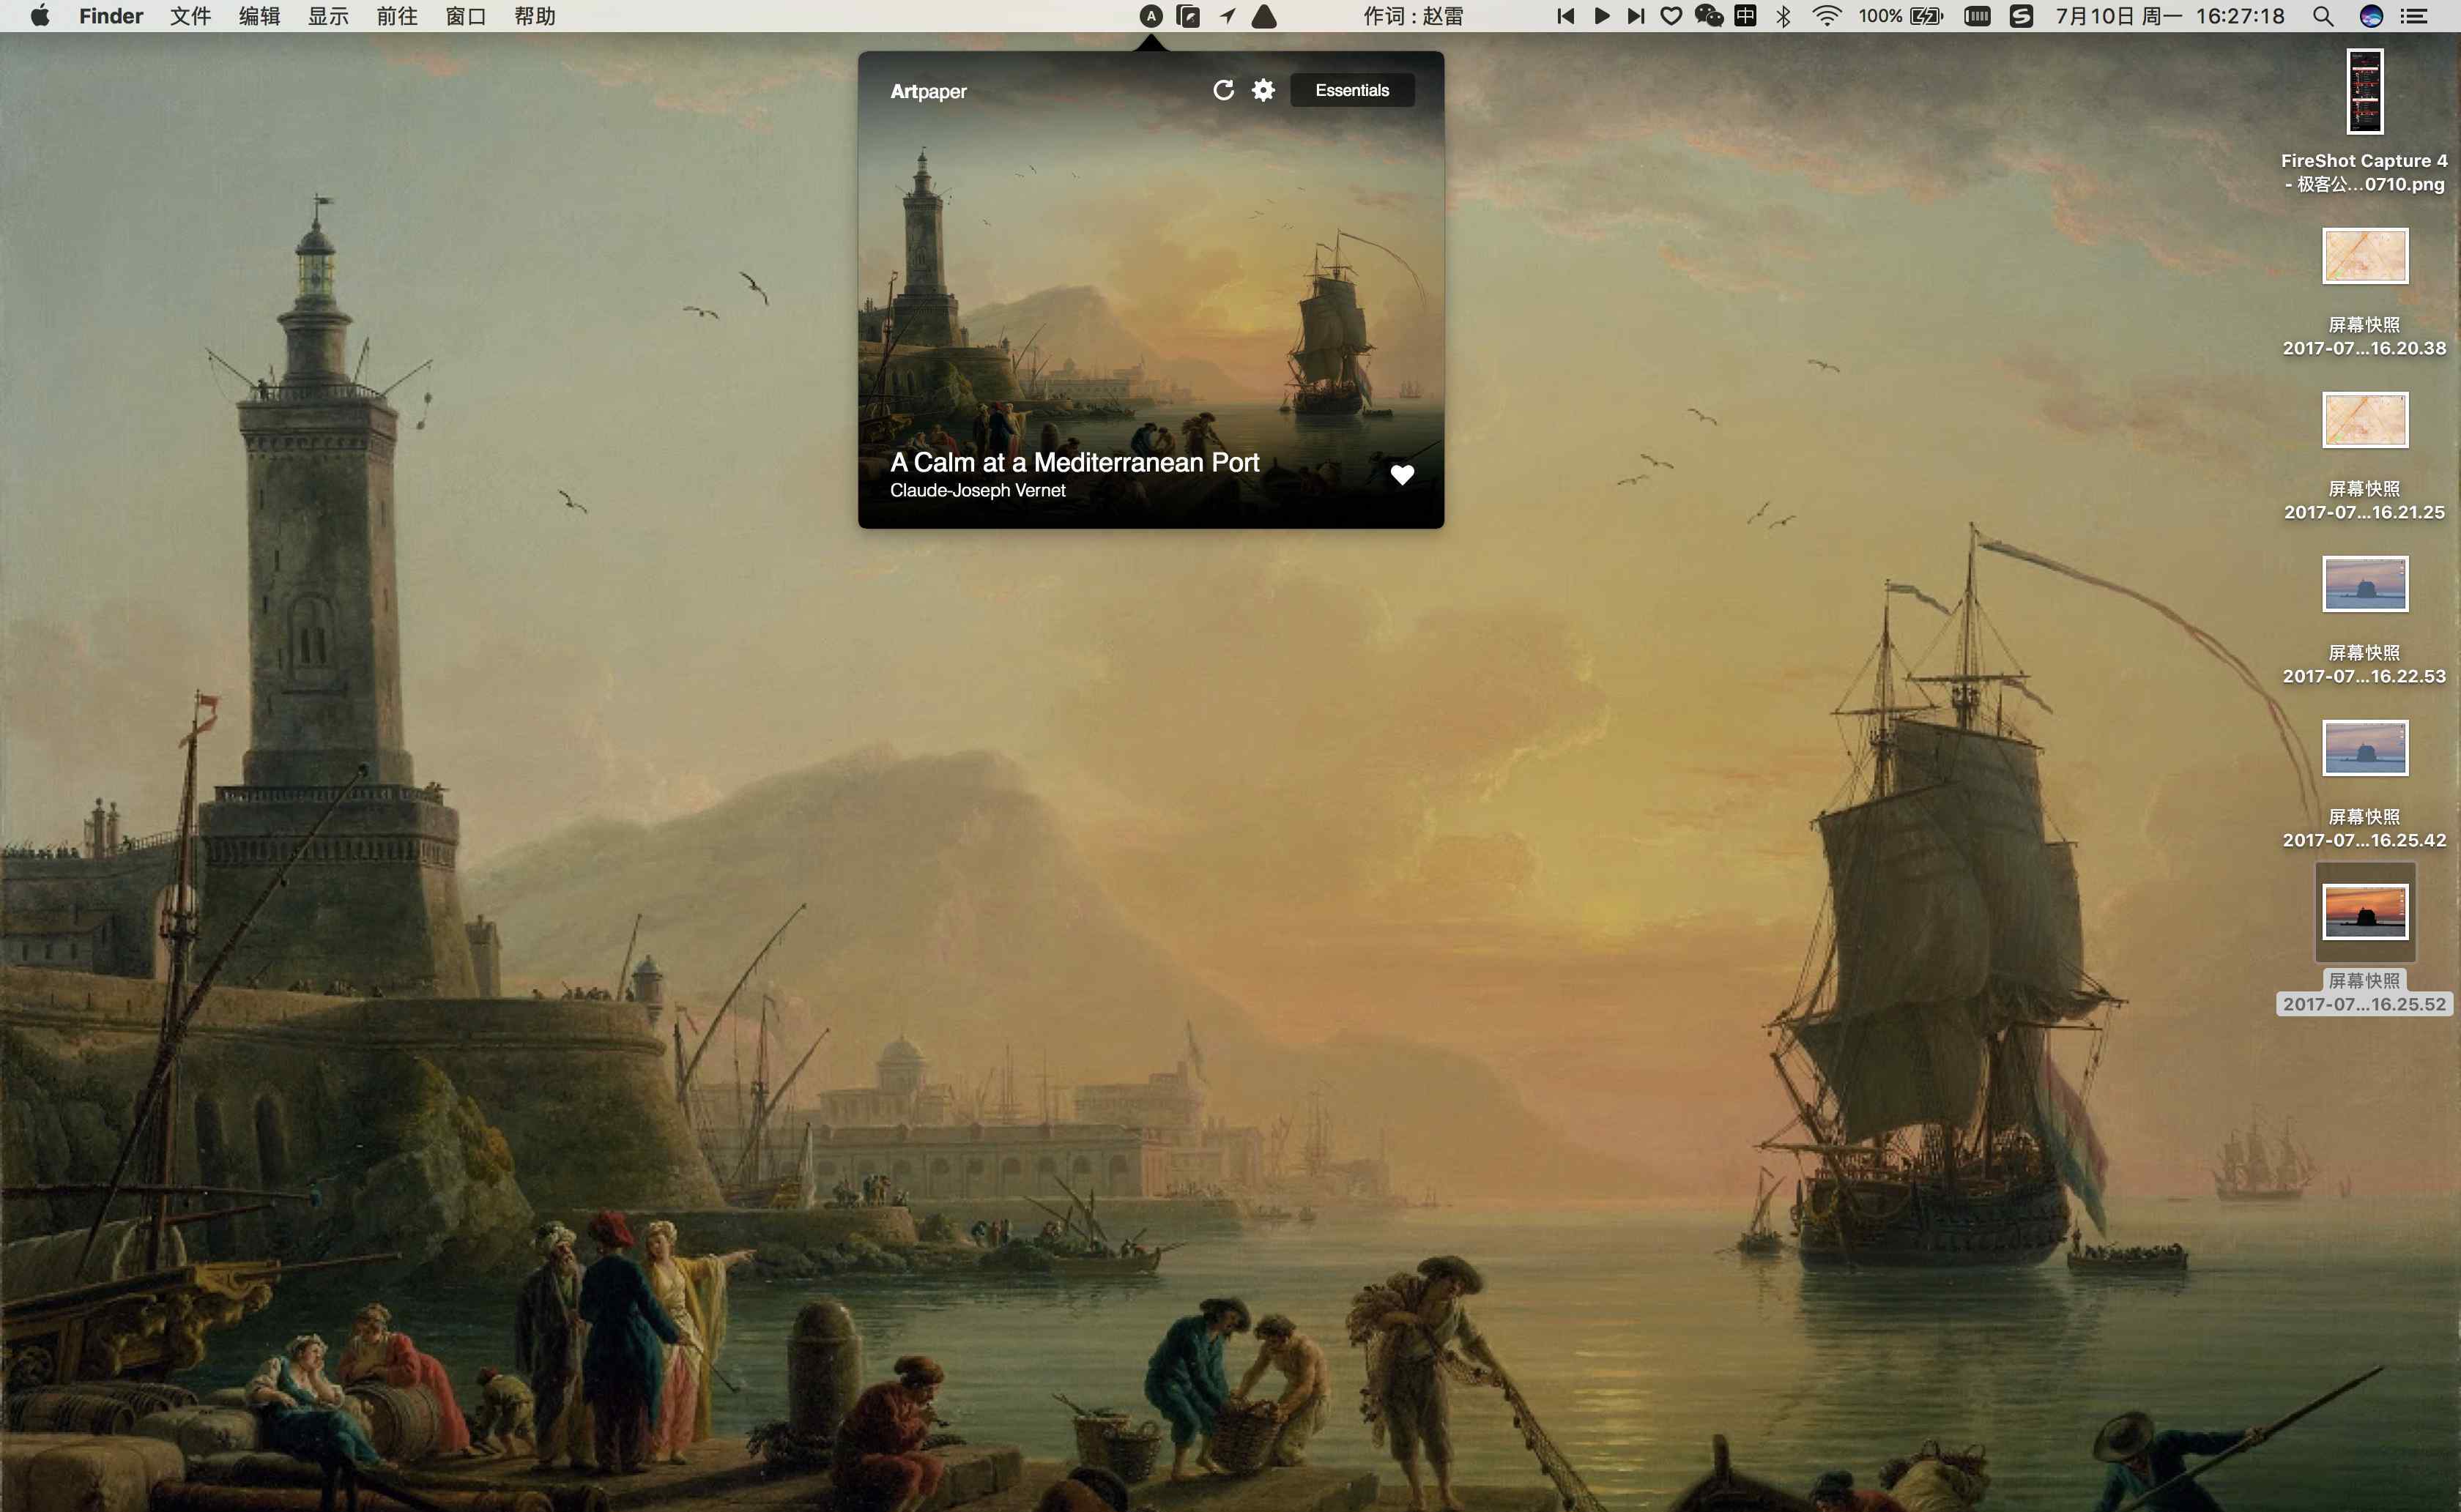The width and height of the screenshot is (2461, 1512).
Task: Open the note app menu bar icon
Action: tap(1189, 16)
